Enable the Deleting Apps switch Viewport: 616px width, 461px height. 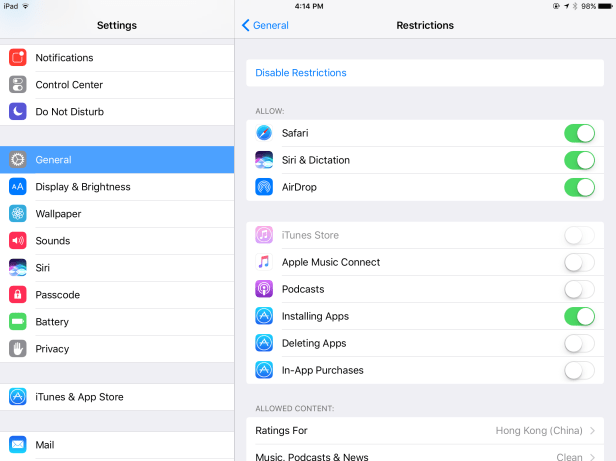tap(579, 343)
